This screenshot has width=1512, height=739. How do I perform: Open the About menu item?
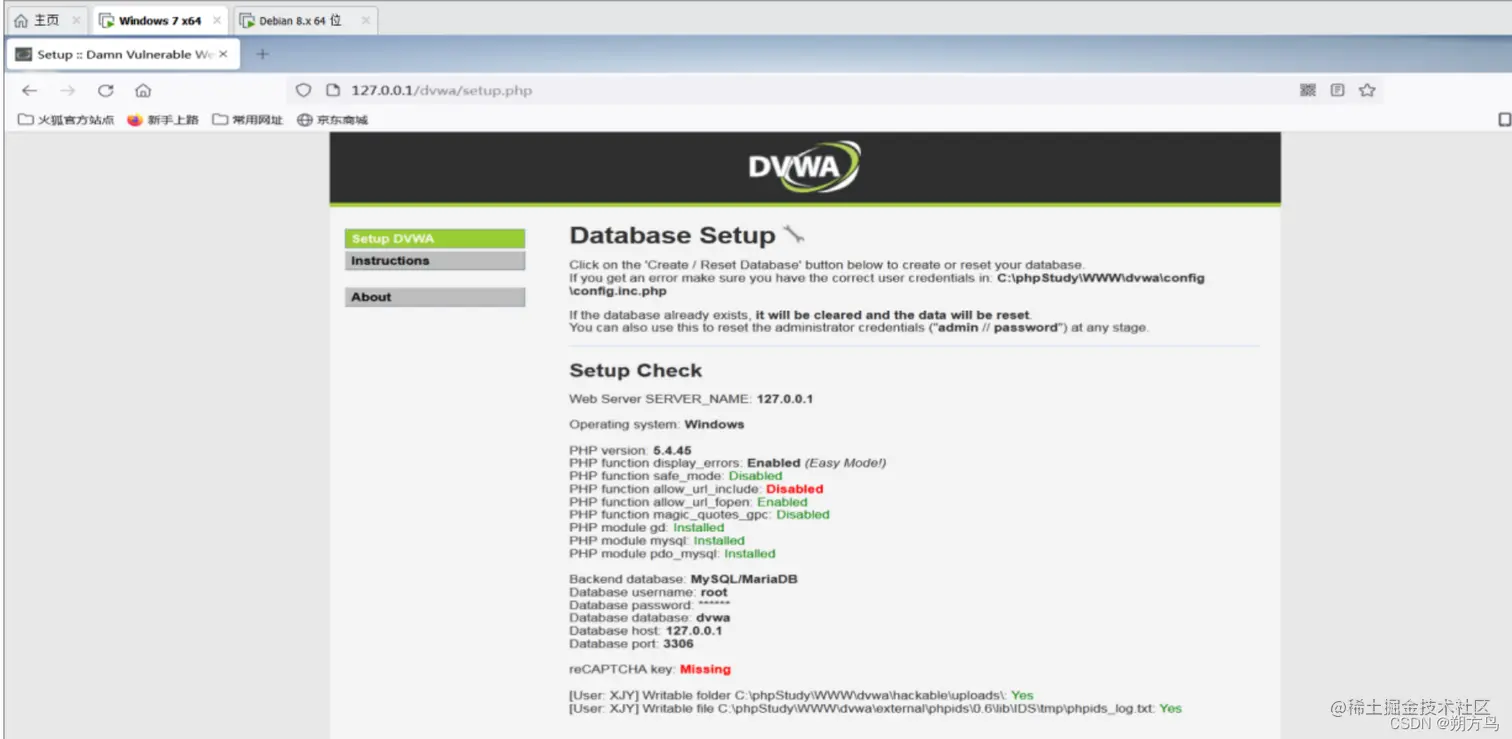coord(435,297)
